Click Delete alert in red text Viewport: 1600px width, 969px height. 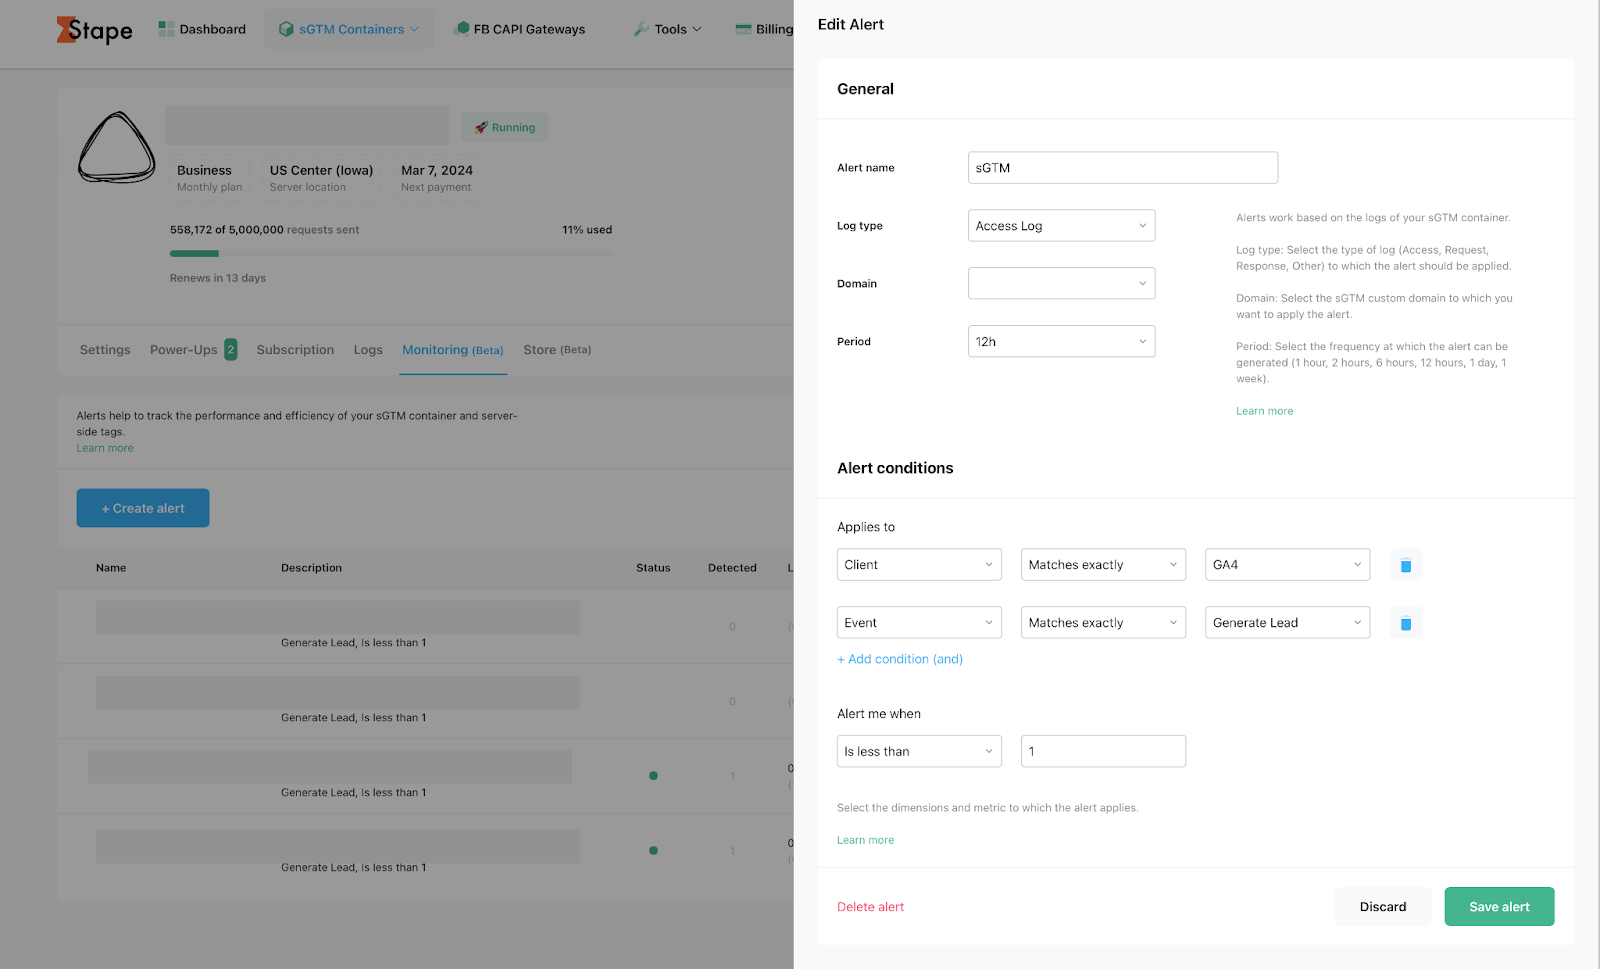[x=870, y=906]
